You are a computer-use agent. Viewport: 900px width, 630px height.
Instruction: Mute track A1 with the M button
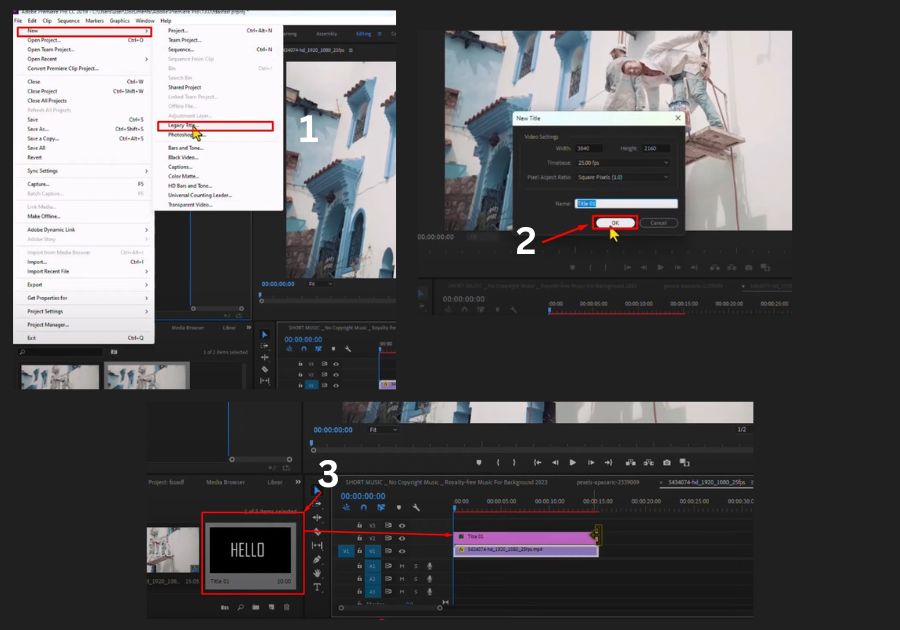pos(402,566)
